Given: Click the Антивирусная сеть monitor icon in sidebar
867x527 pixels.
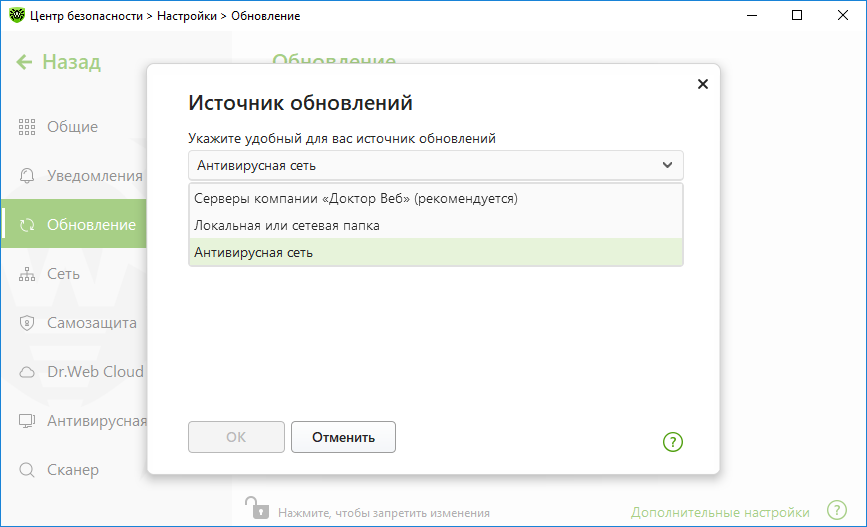Looking at the screenshot, I should pyautogui.click(x=27, y=421).
